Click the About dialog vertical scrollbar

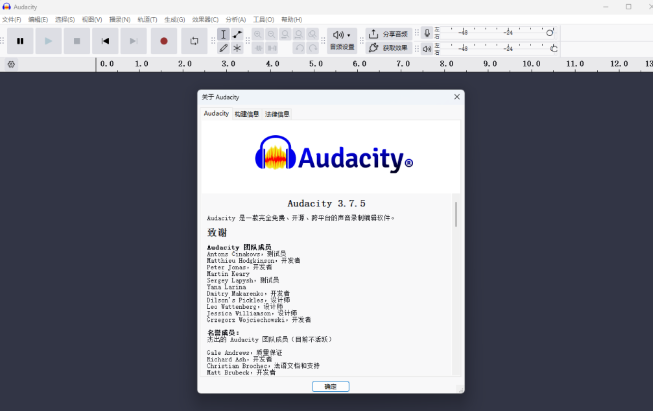[456, 215]
